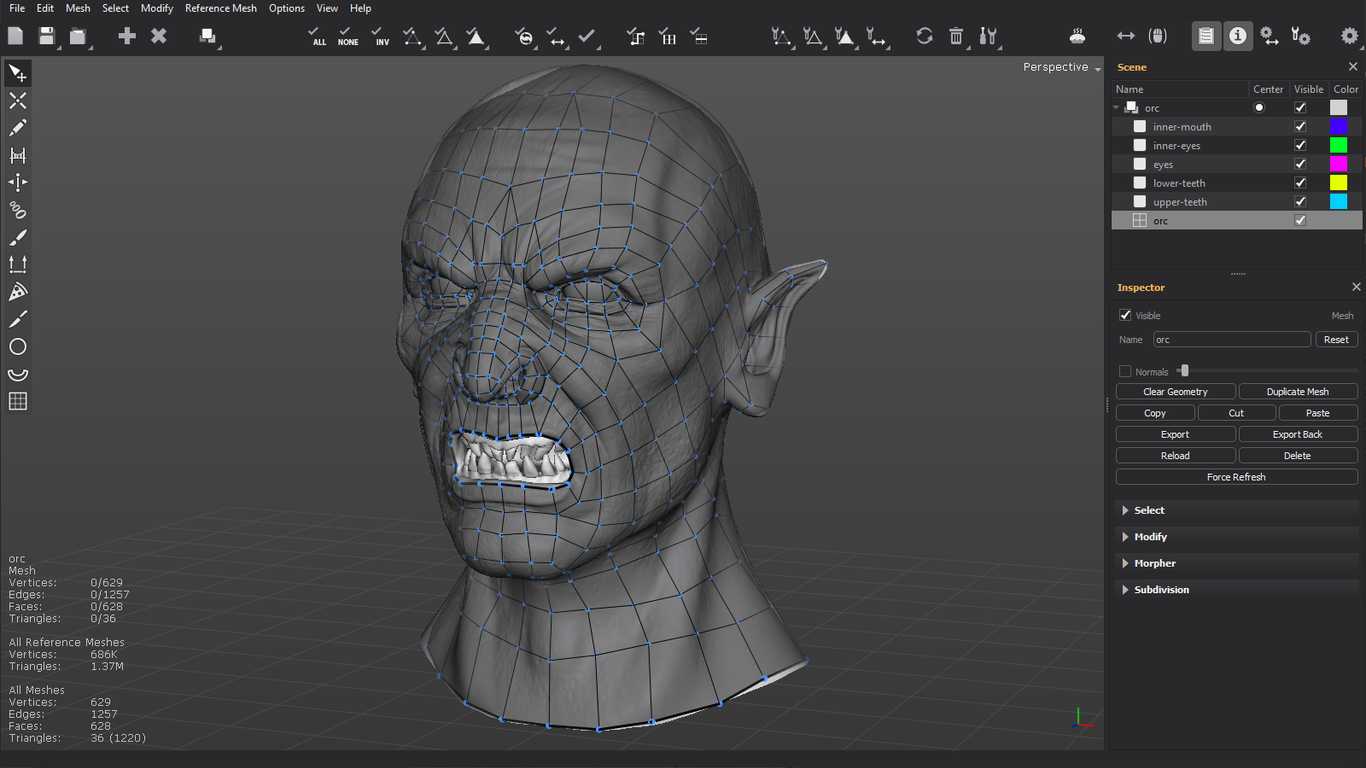The height and width of the screenshot is (768, 1366).
Task: Click the trash can delete icon
Action: click(x=956, y=36)
